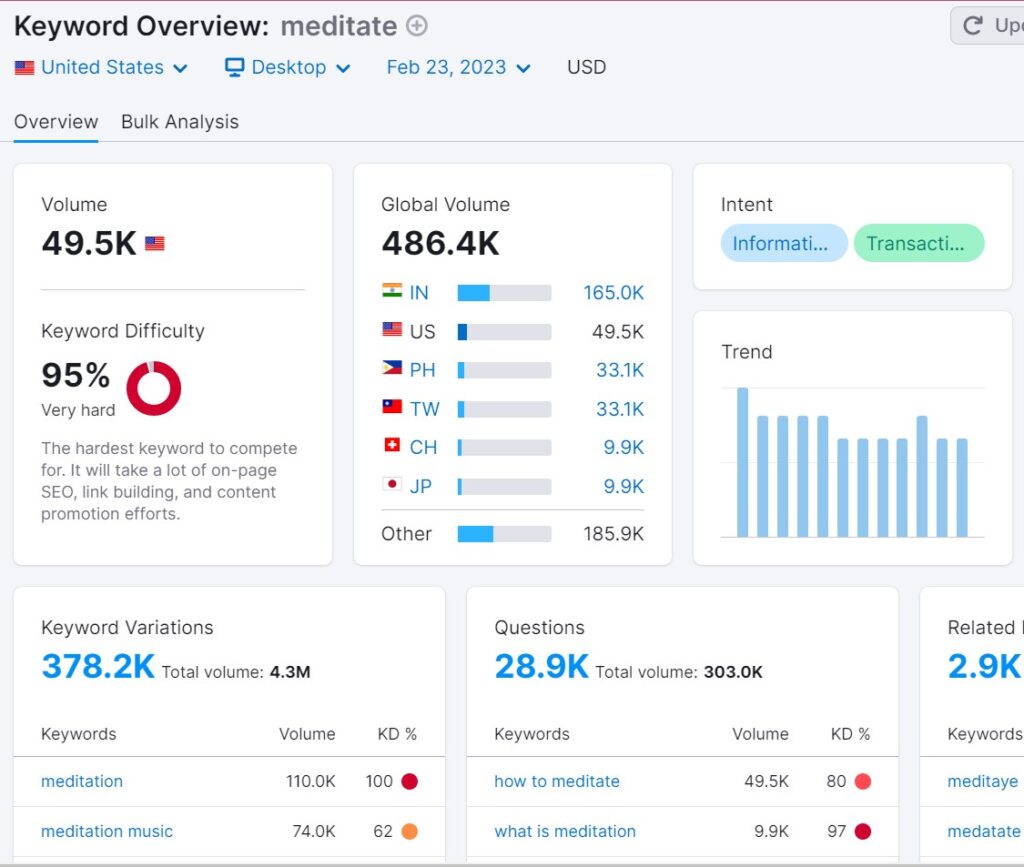Screen dimensions: 1024x867
Task: Click the Switzerland flag icon
Action: 392,446
